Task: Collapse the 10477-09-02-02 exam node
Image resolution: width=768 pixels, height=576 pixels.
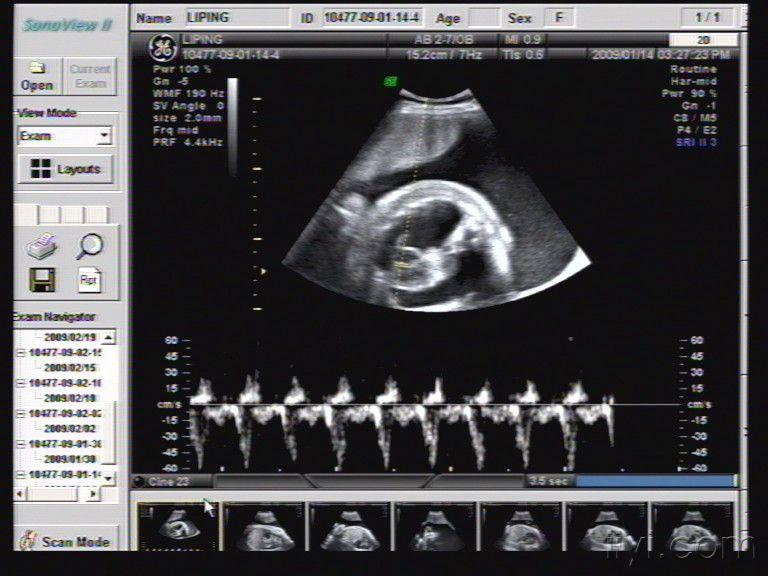Action: tap(21, 414)
